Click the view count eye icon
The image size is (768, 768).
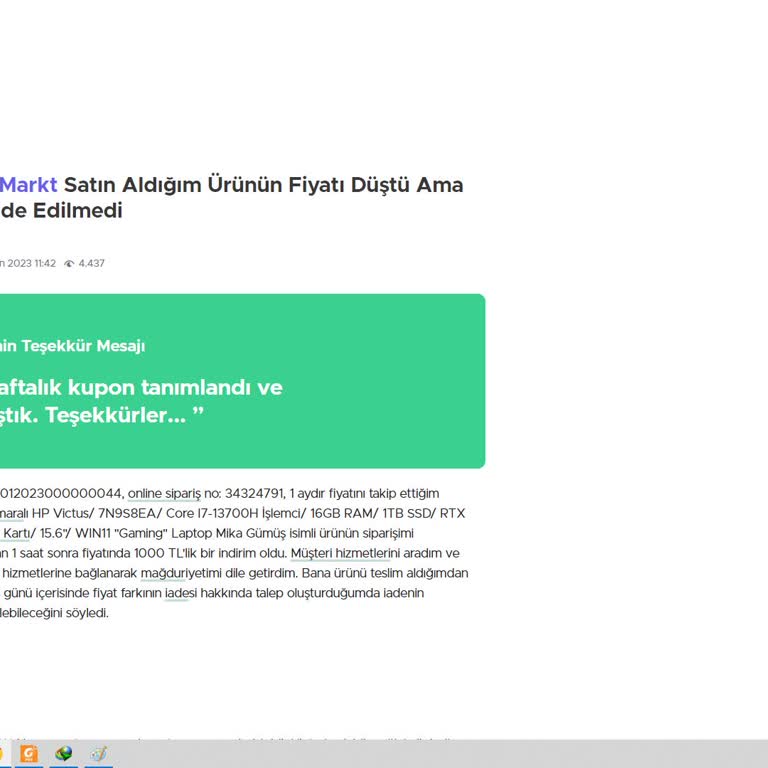(69, 264)
